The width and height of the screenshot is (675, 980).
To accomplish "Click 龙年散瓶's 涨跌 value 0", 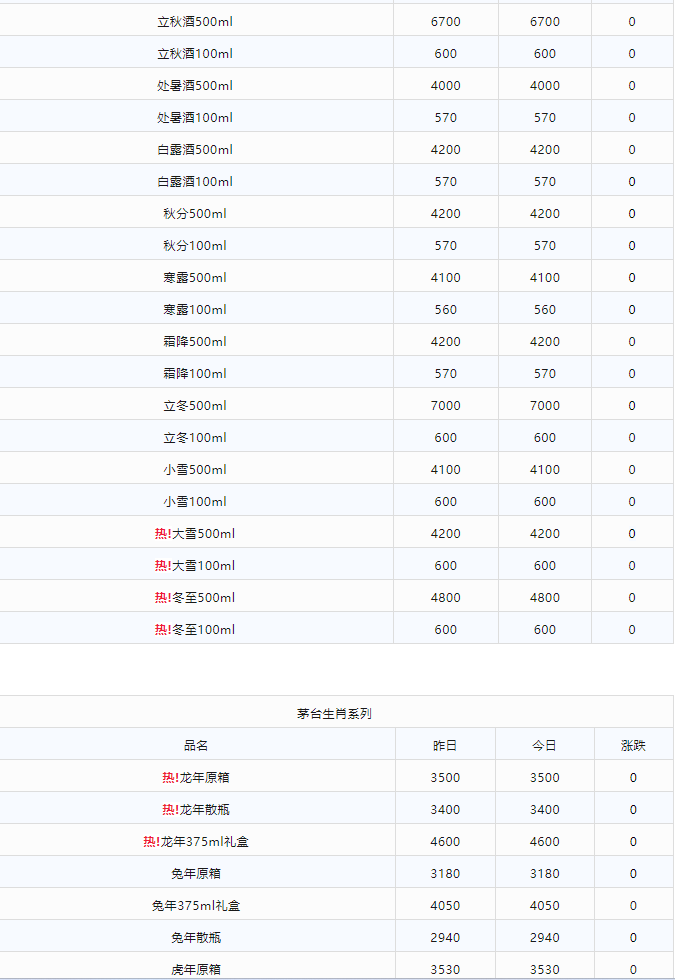I will point(633,809).
